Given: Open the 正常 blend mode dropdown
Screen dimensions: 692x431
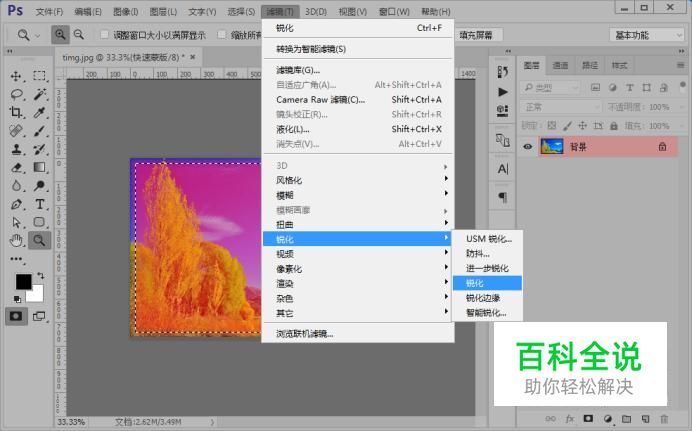Looking at the screenshot, I should [561, 107].
